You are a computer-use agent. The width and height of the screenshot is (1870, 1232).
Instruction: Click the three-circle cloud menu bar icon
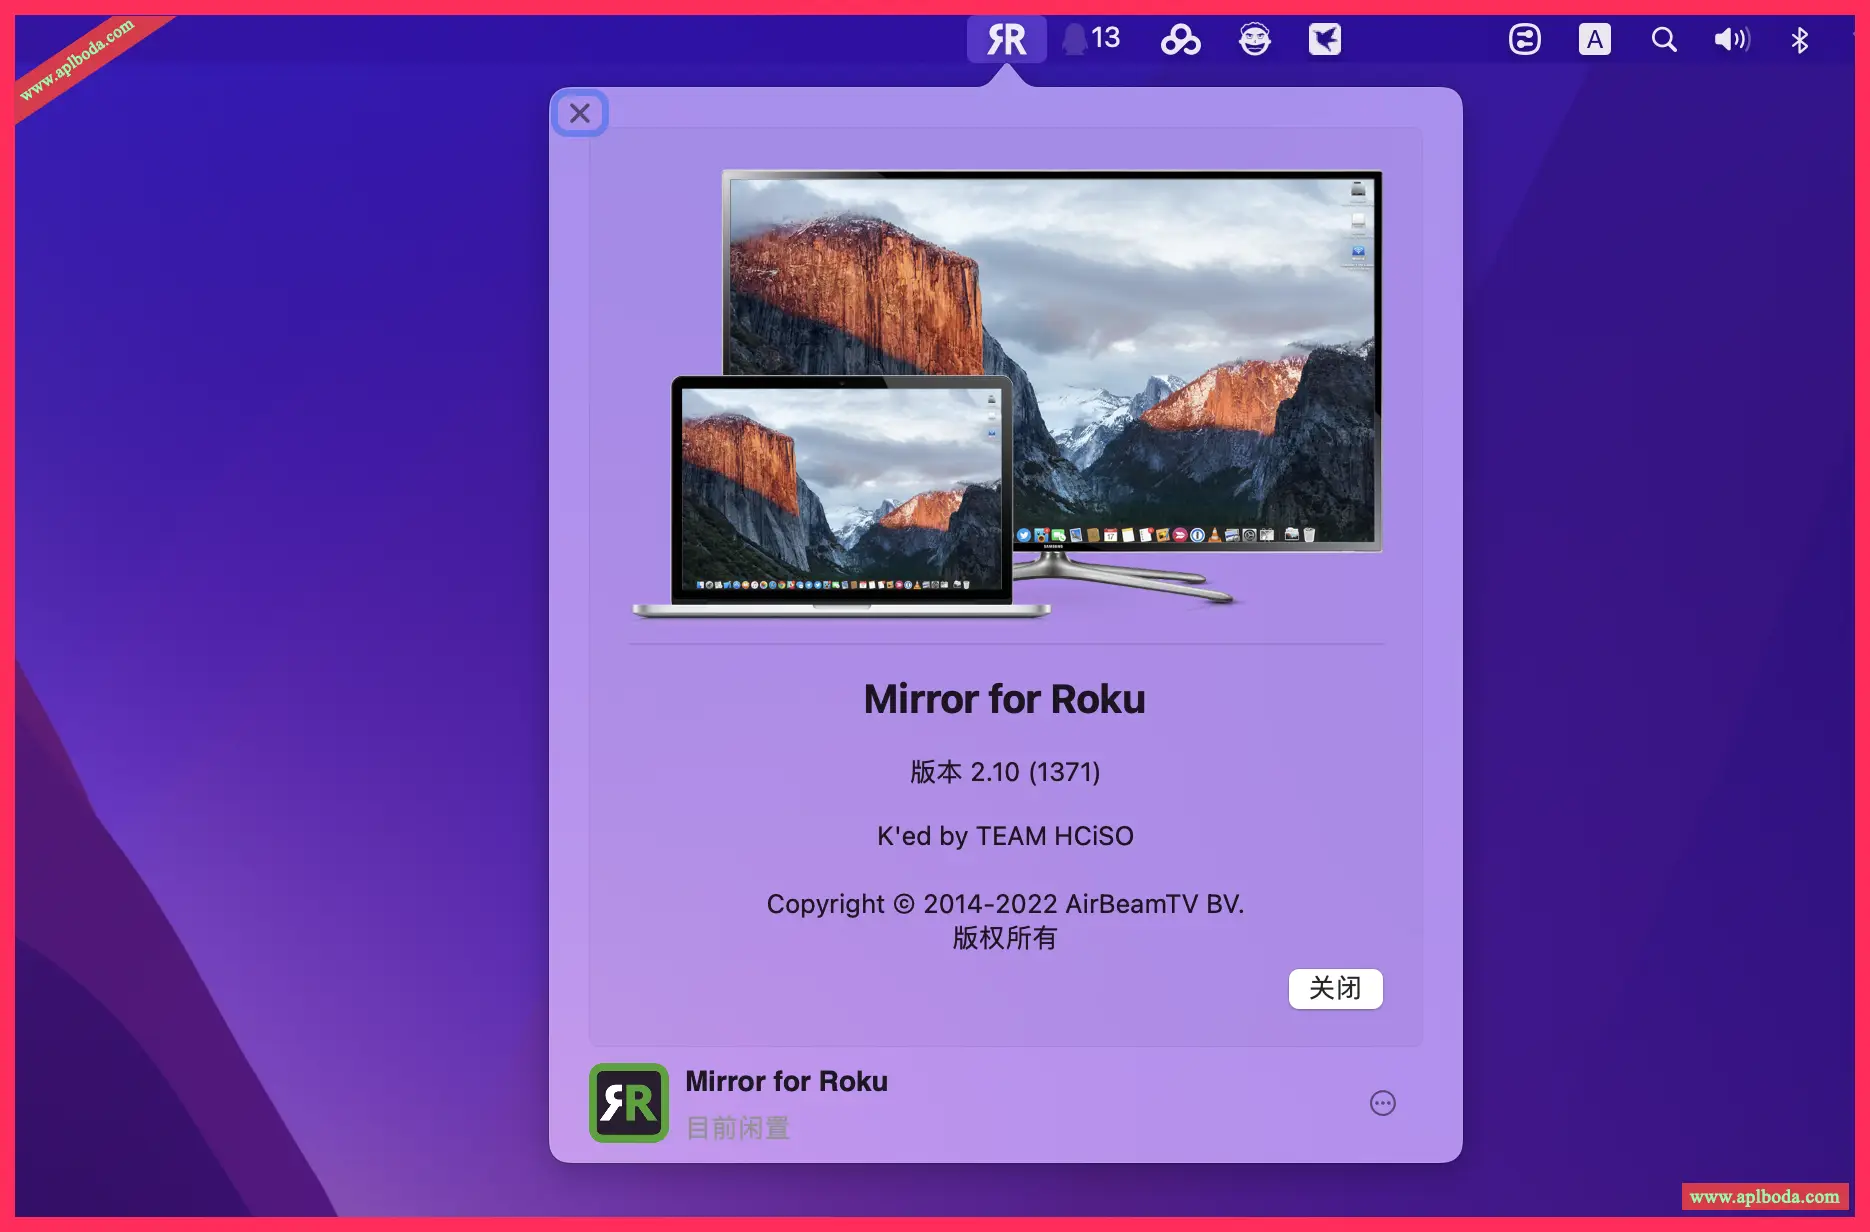pos(1180,40)
